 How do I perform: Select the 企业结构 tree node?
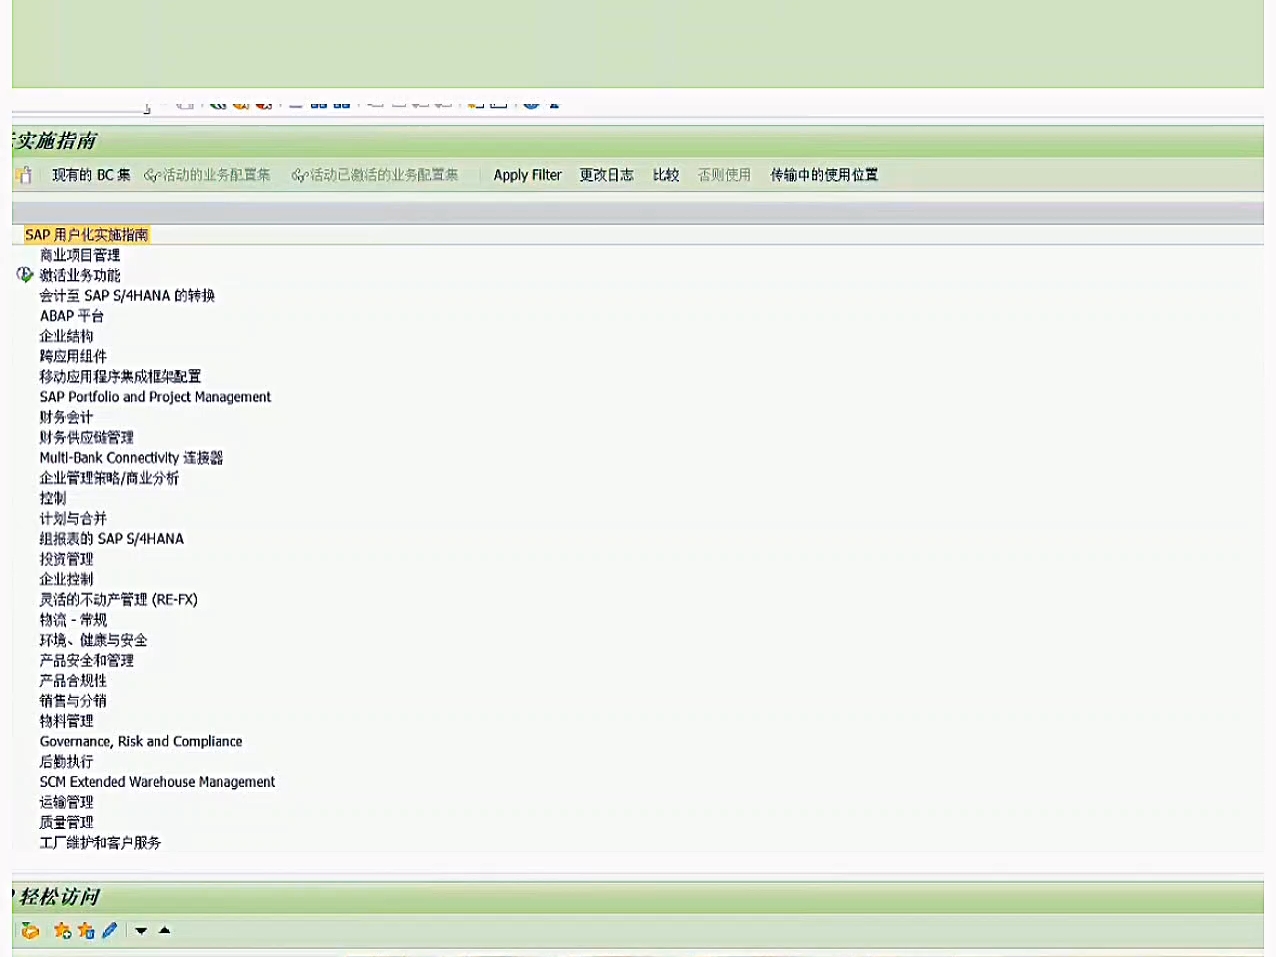(x=66, y=336)
